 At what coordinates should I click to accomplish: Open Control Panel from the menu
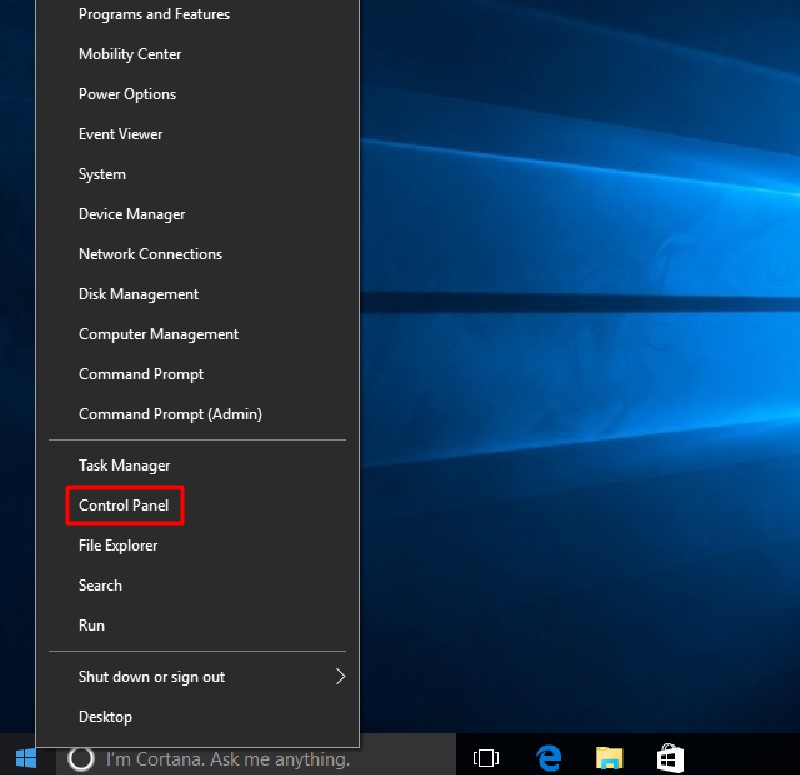[124, 506]
